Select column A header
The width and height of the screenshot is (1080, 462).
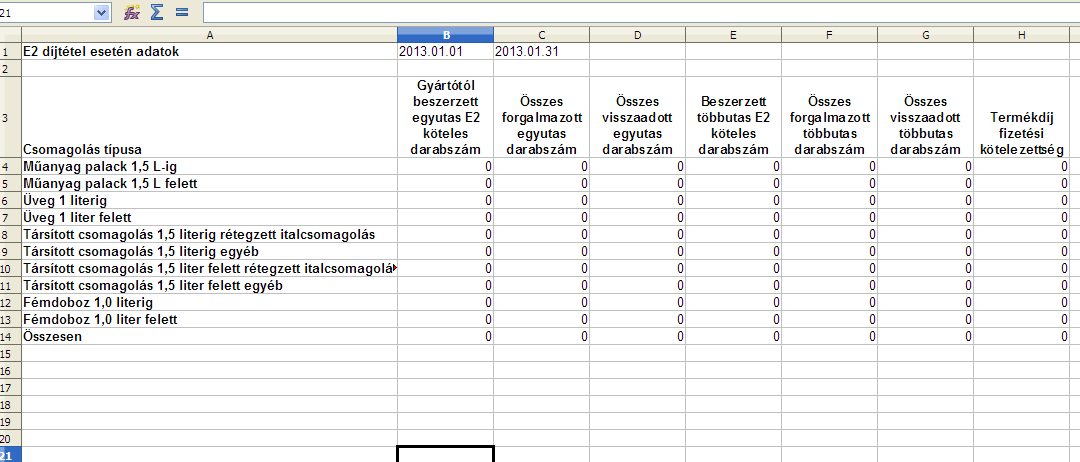click(x=209, y=35)
